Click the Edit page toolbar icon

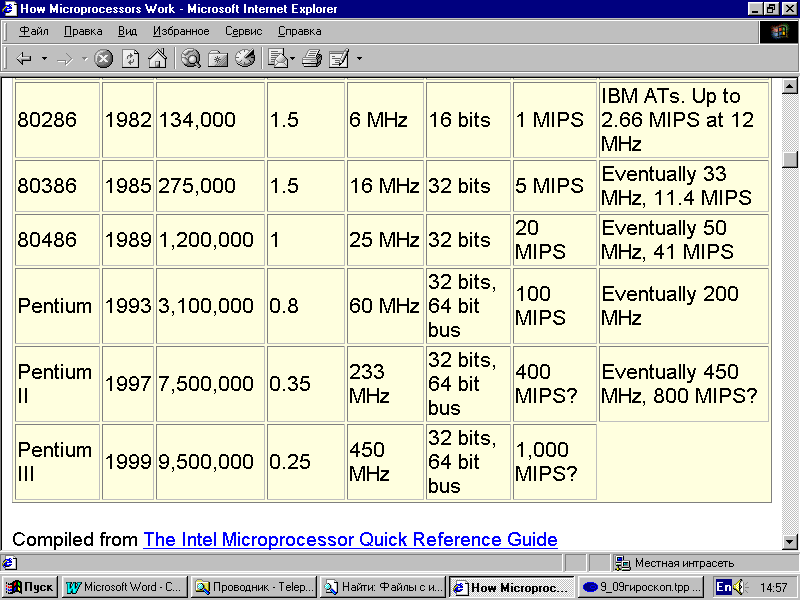pyautogui.click(x=339, y=59)
